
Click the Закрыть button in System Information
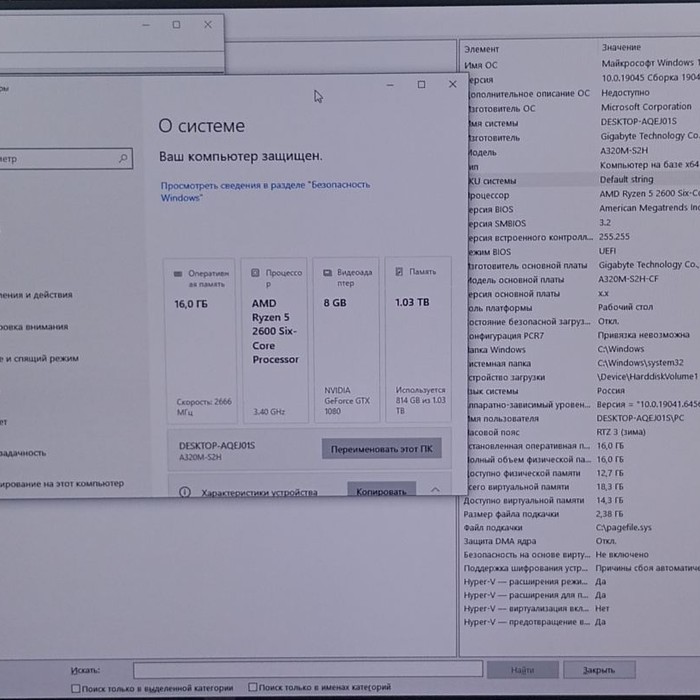click(x=599, y=670)
